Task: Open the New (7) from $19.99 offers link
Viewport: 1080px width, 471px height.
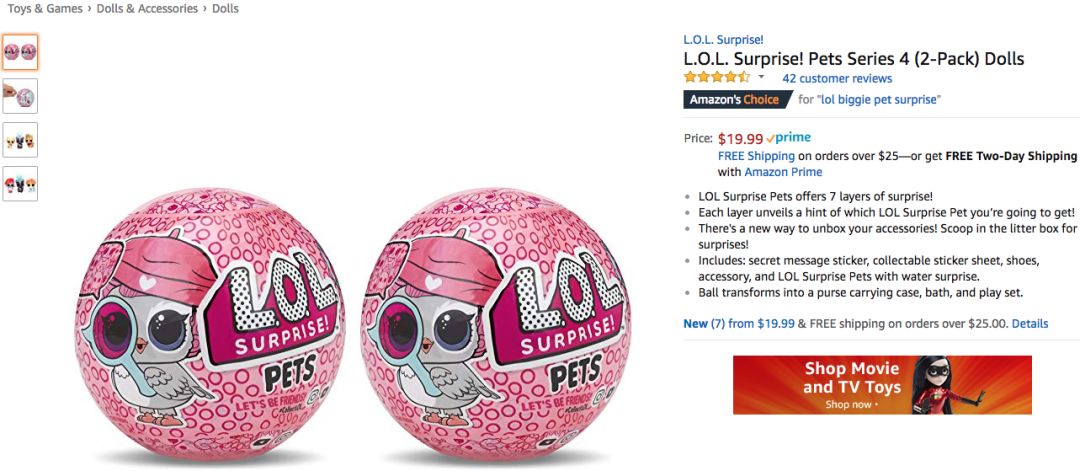Action: (739, 323)
